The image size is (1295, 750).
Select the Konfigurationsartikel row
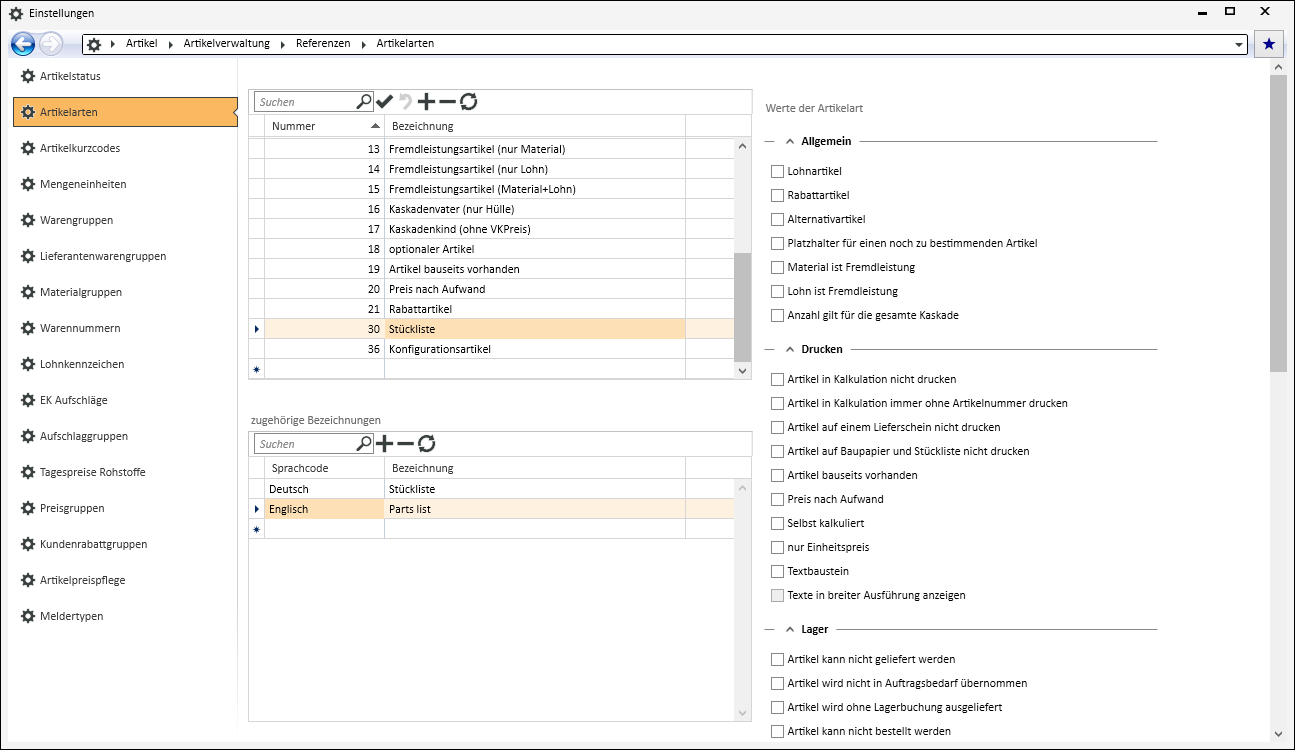click(x=492, y=349)
